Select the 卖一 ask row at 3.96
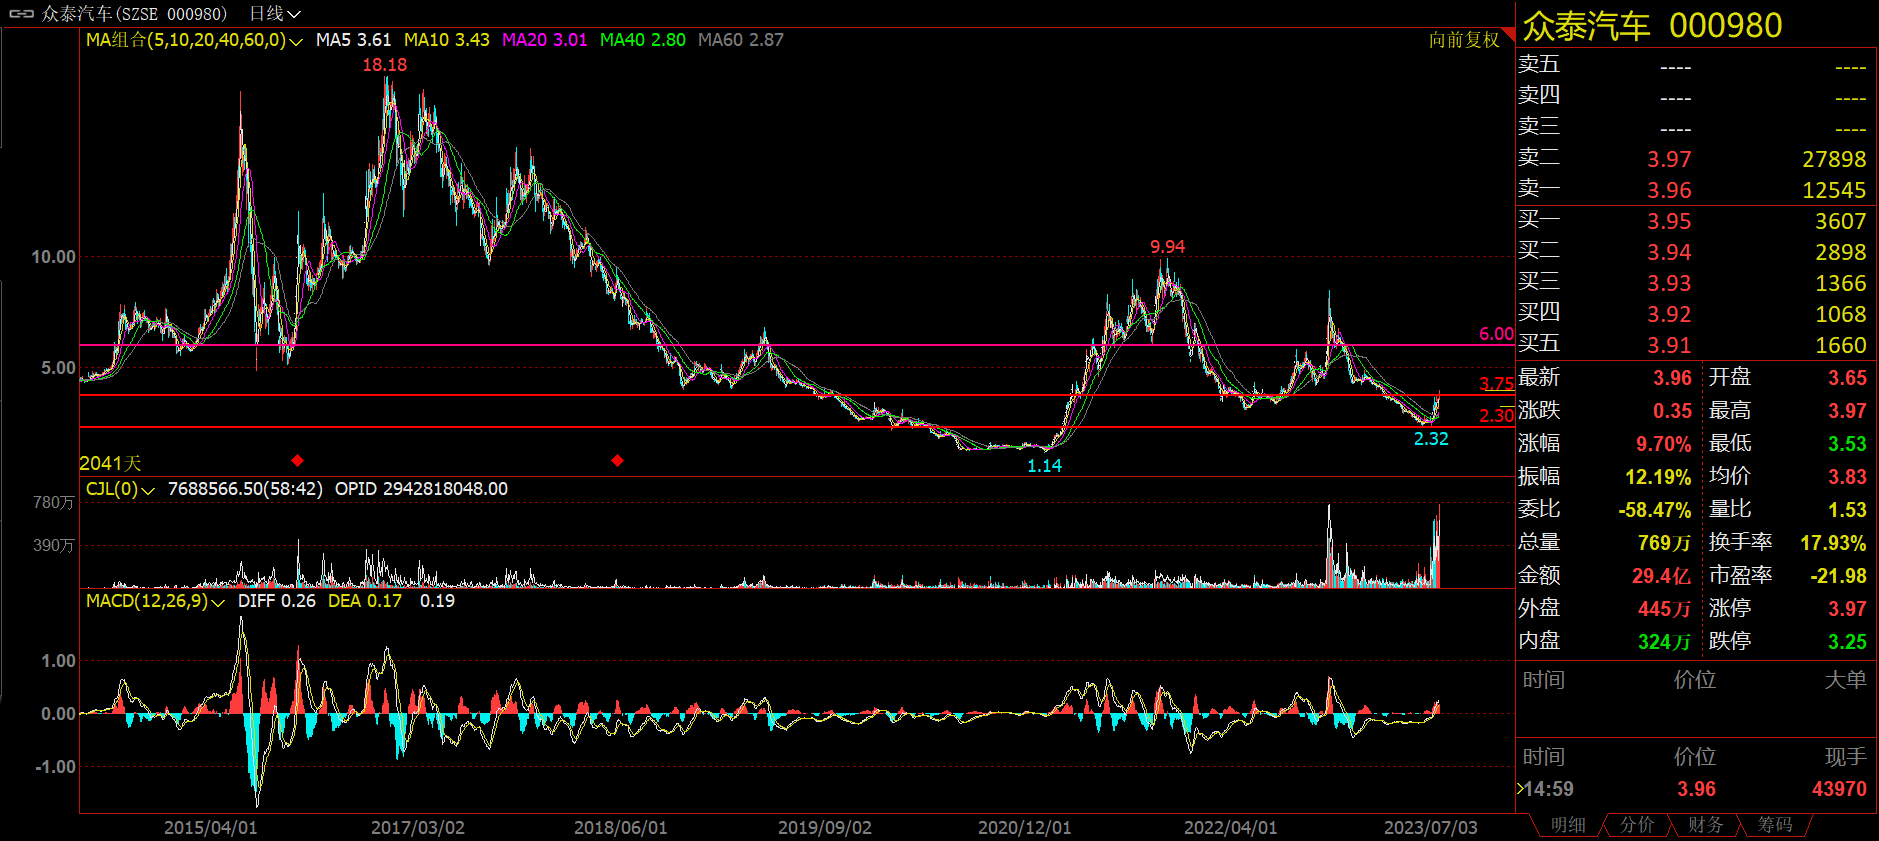 (x=1692, y=190)
